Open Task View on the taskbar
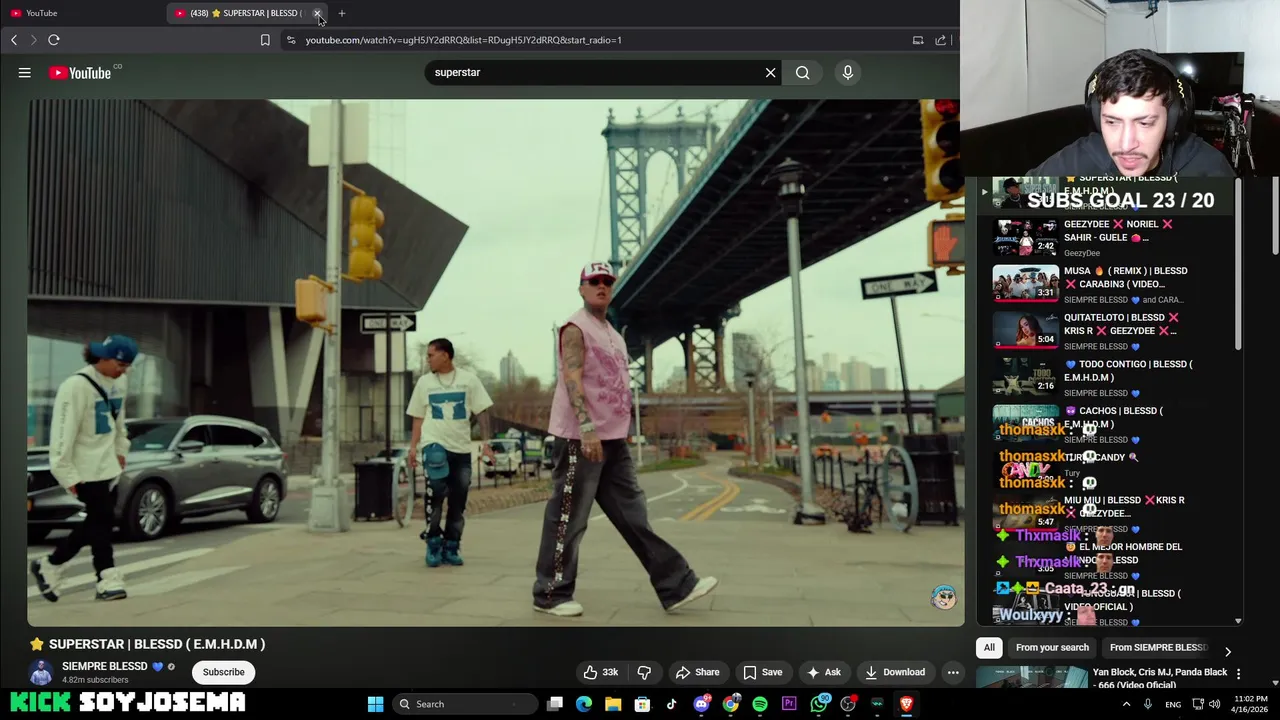Viewport: 1280px width, 720px height. (555, 704)
